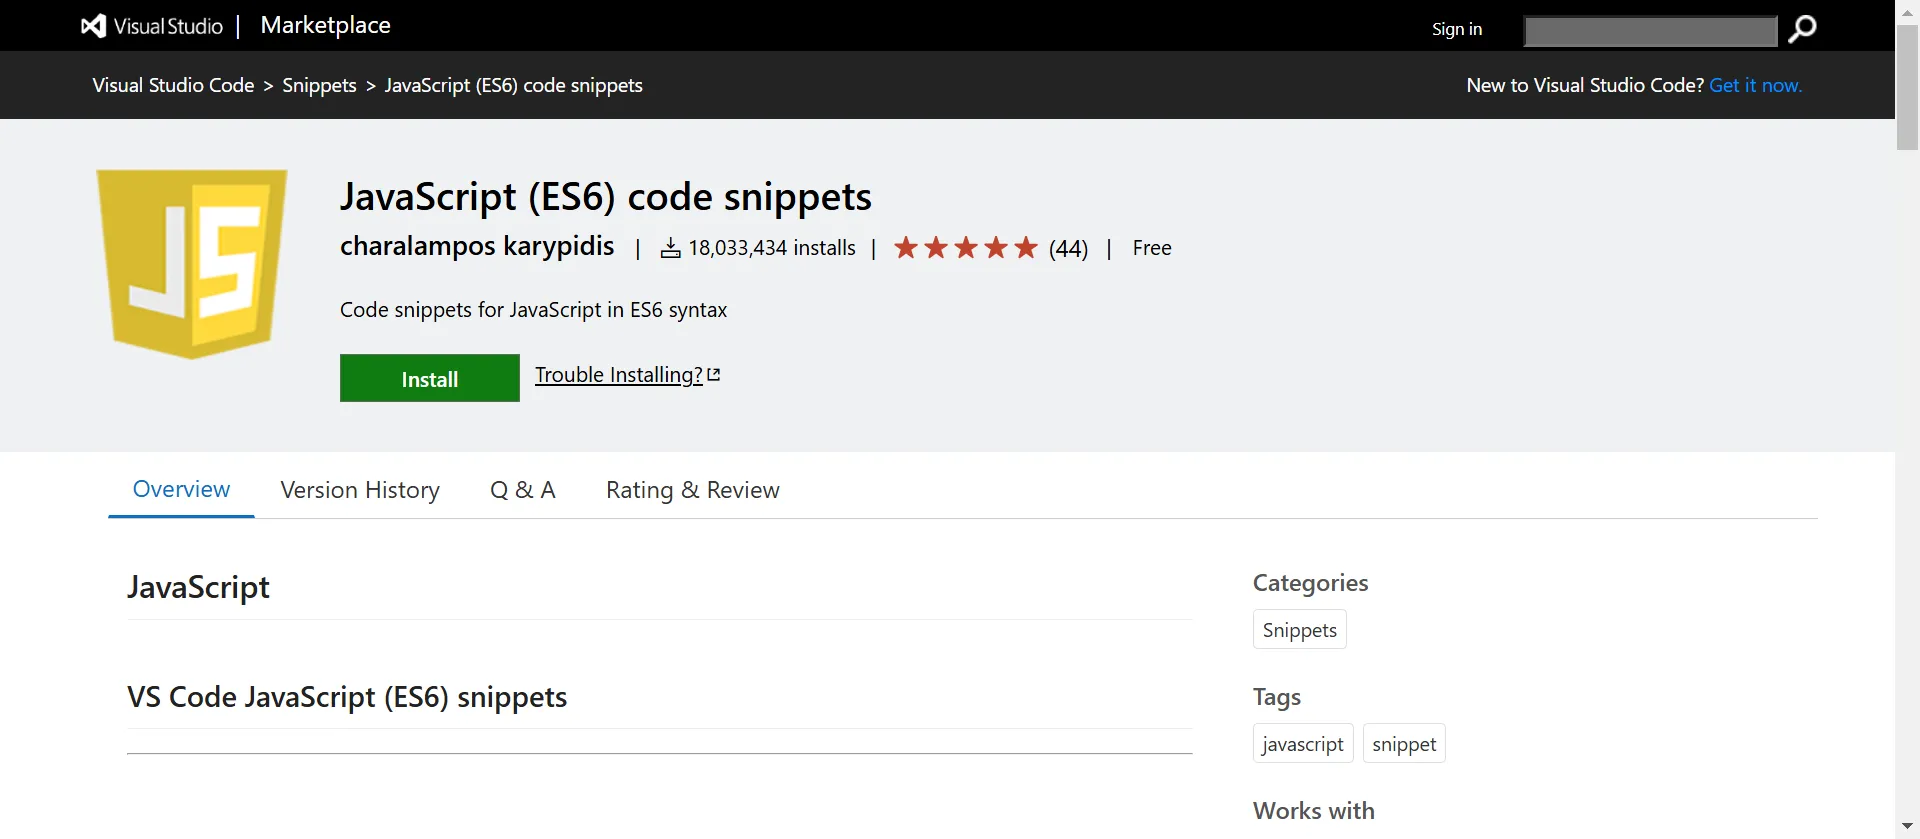Click the 18,033,434 installs text
Screen dimensions: 1920x839
772,248
